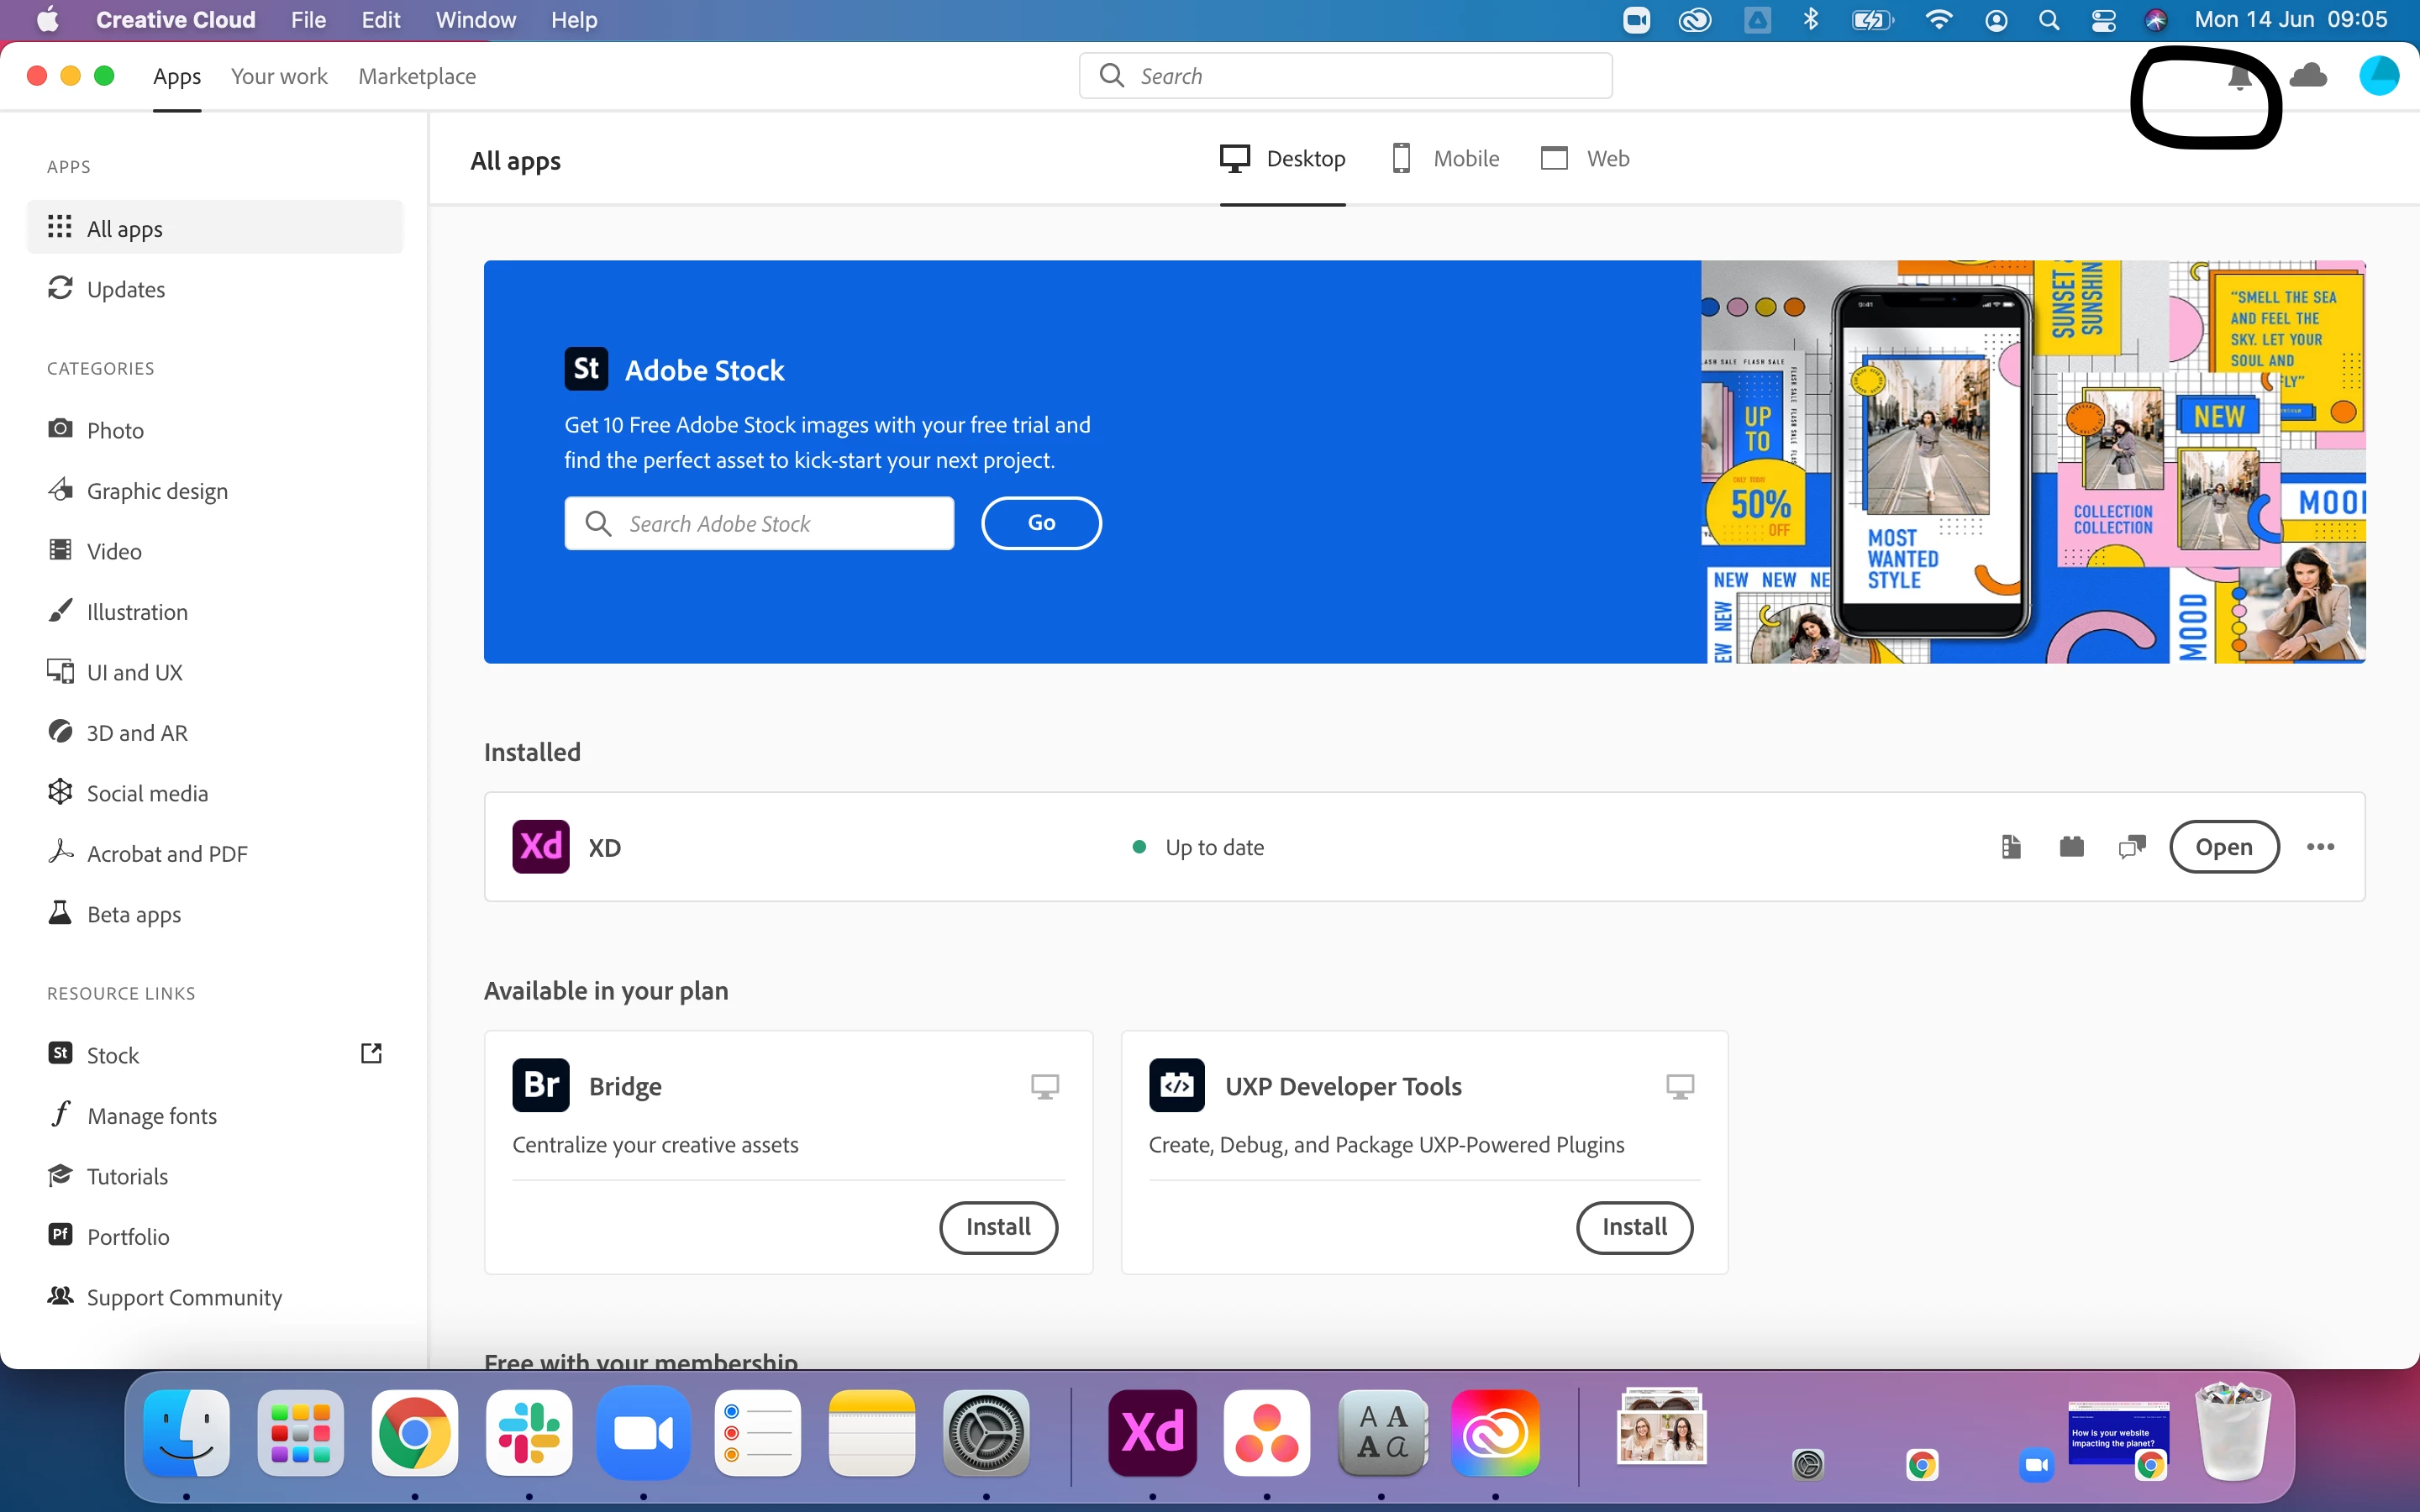
Task: Open cloud sync status icon
Action: click(2308, 76)
